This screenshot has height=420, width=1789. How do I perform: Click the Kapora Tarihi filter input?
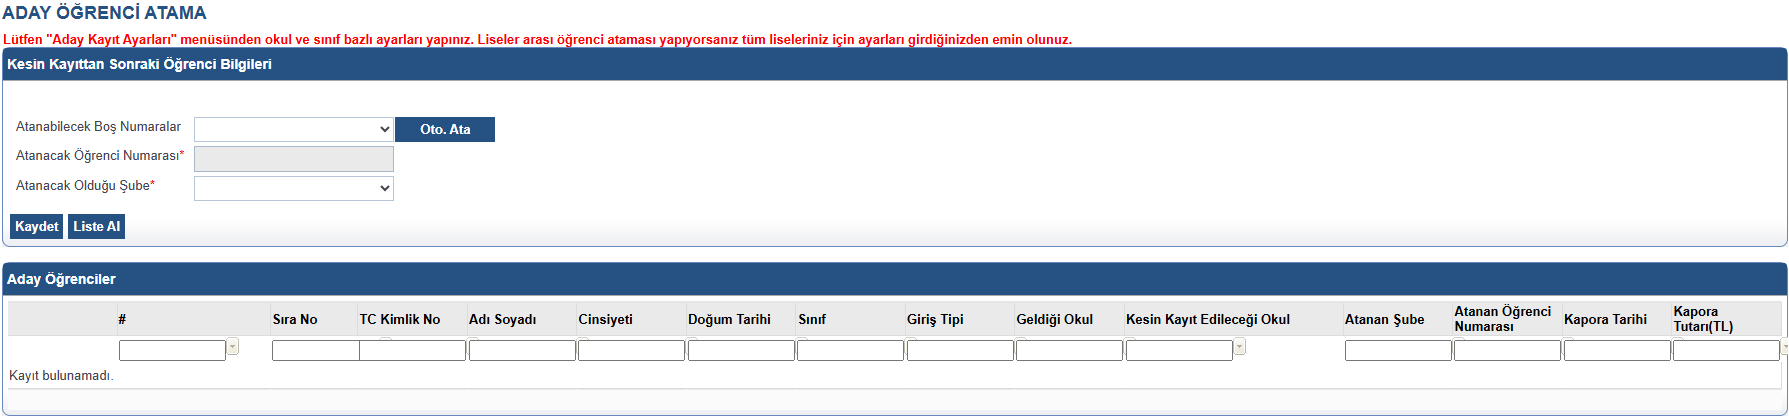click(x=1616, y=351)
